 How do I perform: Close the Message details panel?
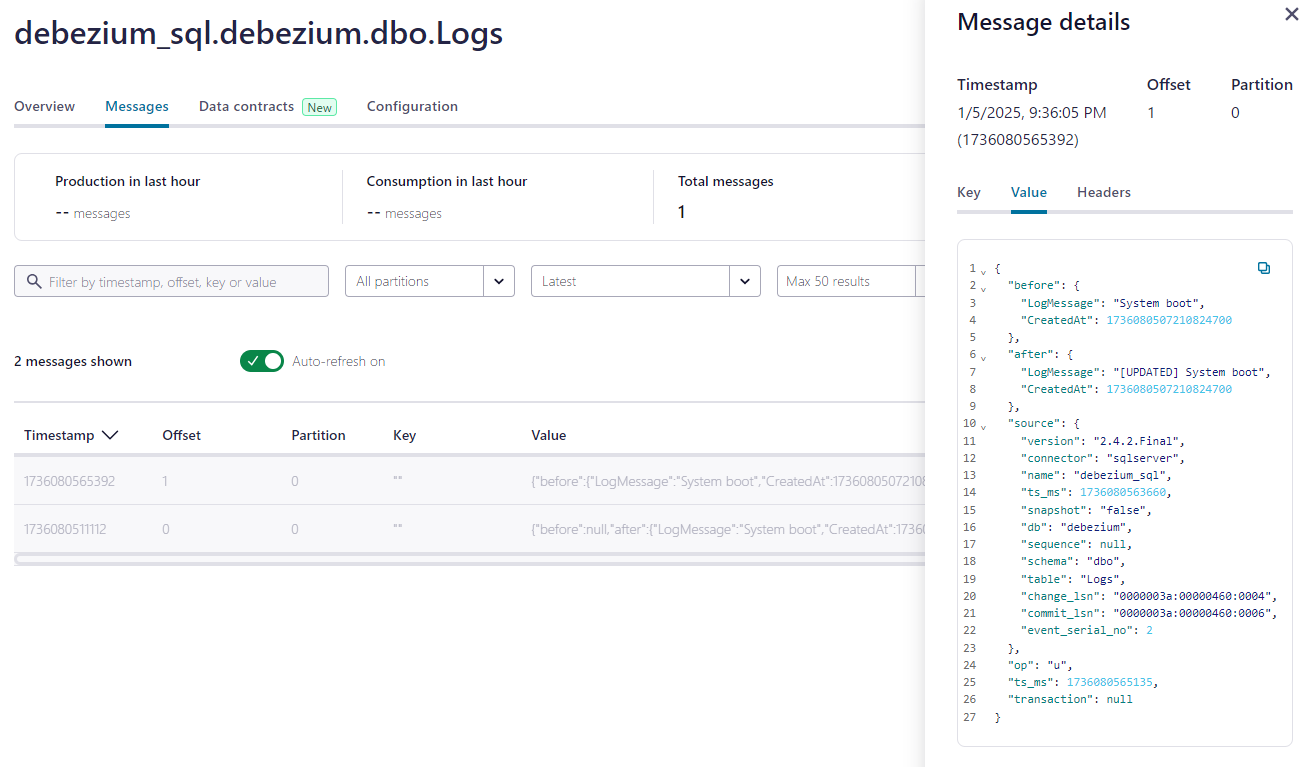(x=1291, y=15)
